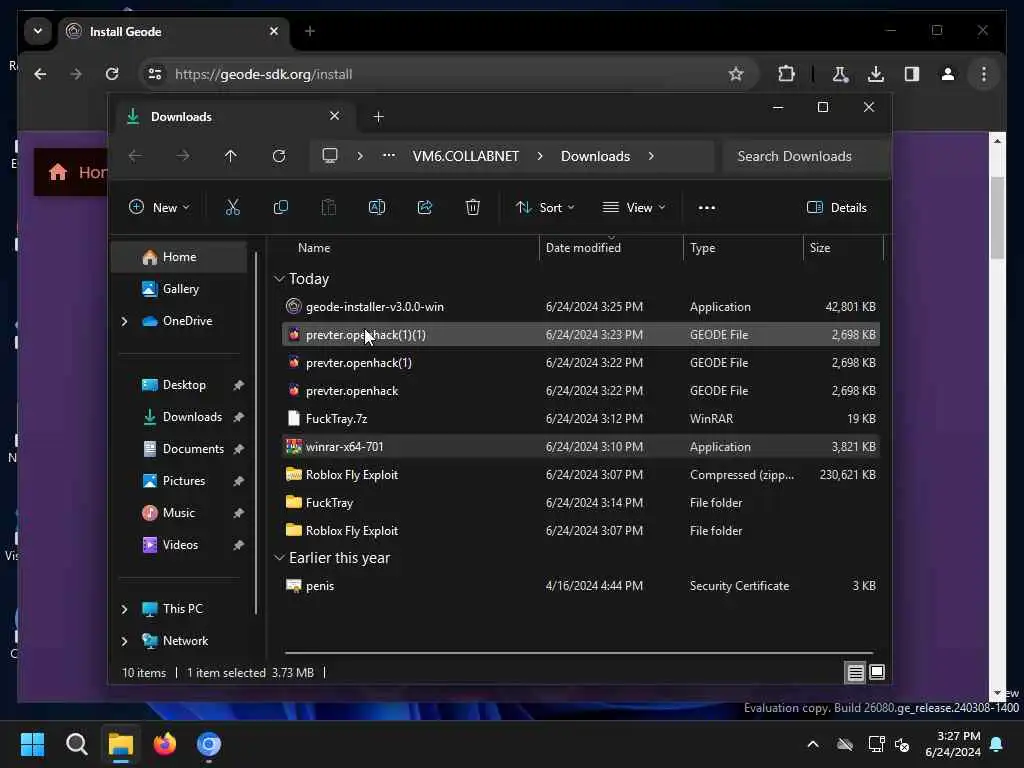Select Home in the navigation pane

click(x=179, y=257)
